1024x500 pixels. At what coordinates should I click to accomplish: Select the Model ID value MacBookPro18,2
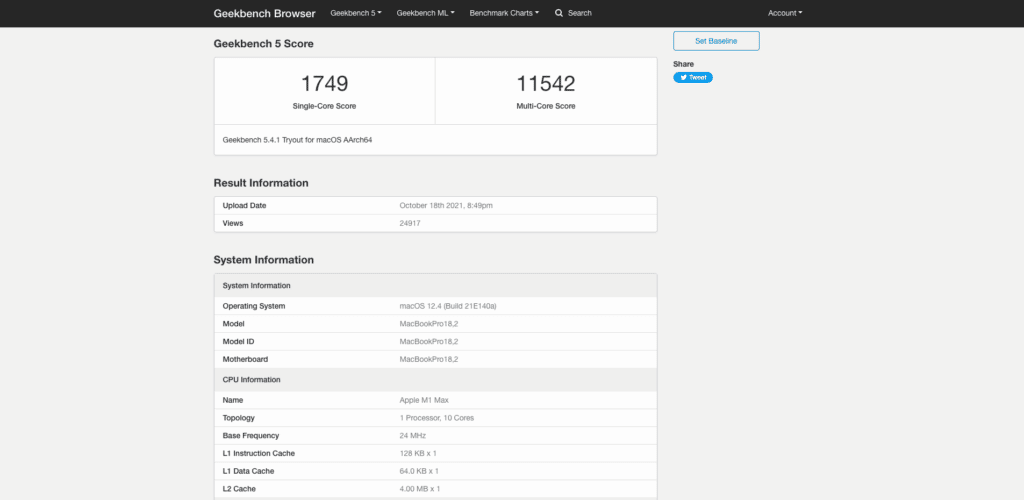[429, 341]
